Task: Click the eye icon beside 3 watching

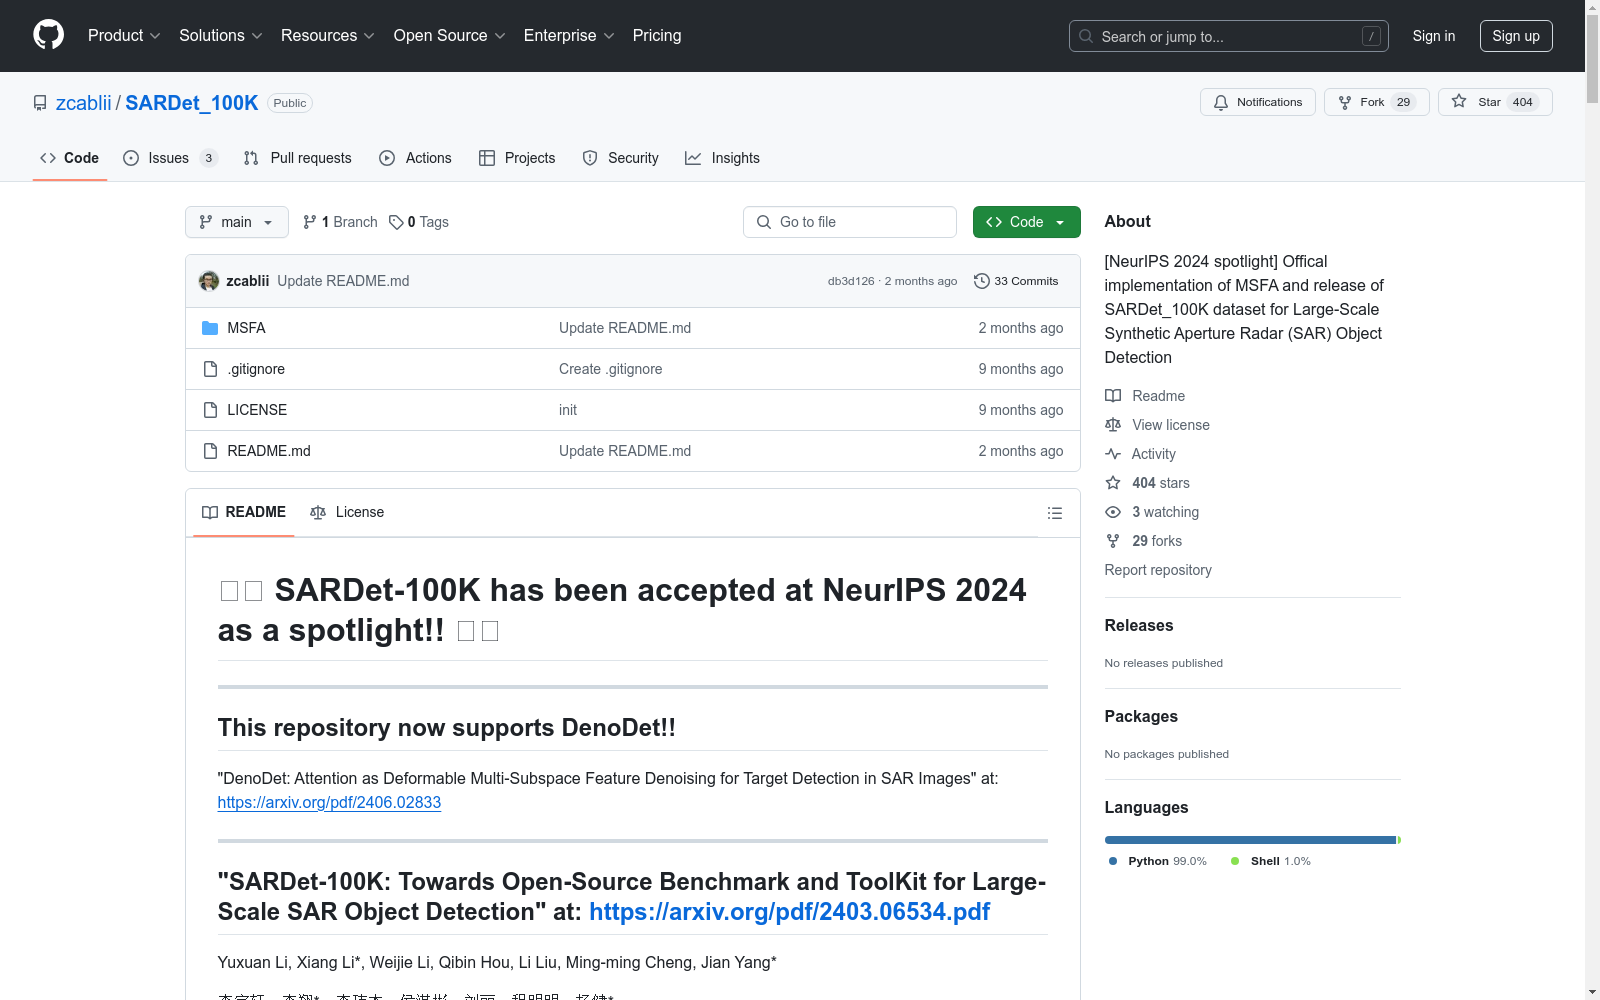Action: (1113, 512)
